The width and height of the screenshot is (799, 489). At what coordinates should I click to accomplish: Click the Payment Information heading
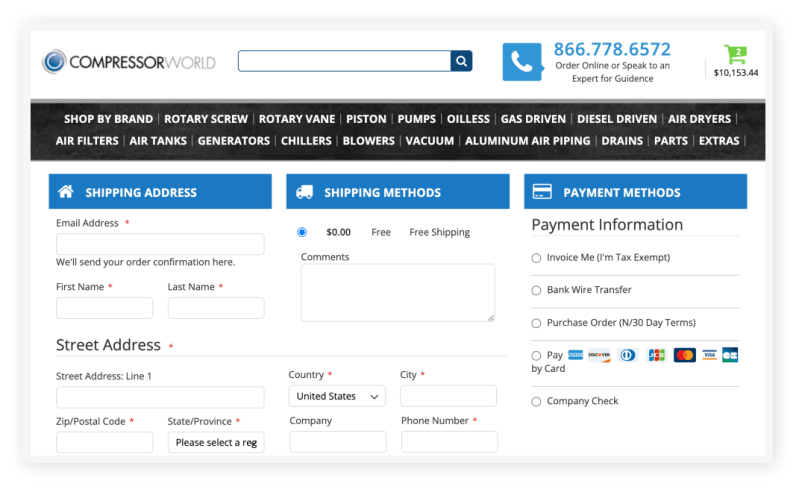[607, 225]
